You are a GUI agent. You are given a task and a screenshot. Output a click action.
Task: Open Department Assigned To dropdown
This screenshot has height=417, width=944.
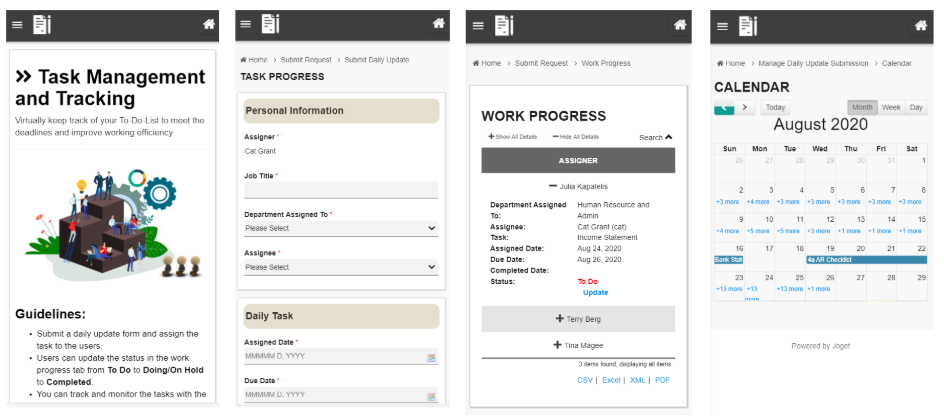coord(341,229)
